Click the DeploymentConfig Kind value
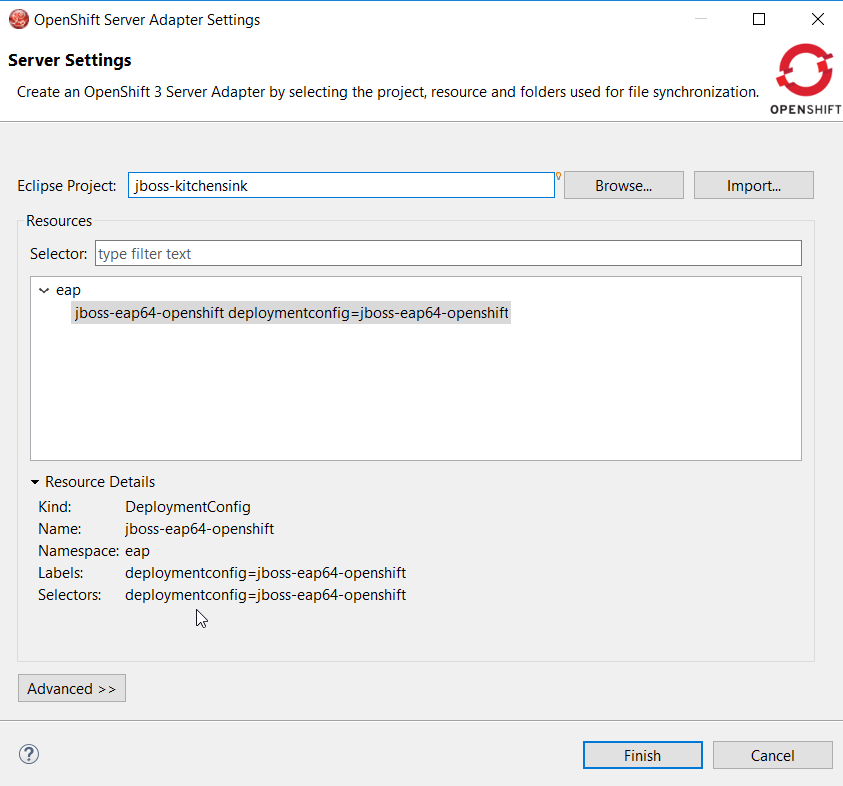Viewport: 843px width, 786px height. click(188, 507)
